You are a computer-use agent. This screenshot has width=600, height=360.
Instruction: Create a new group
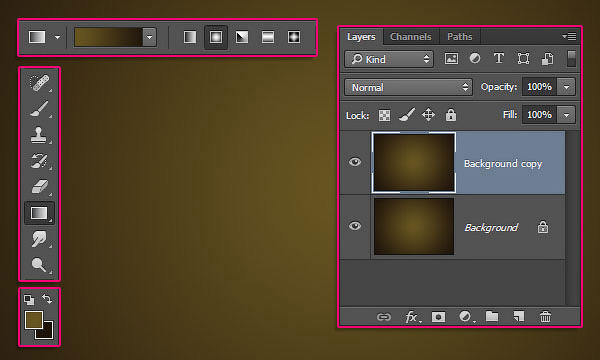coord(492,316)
